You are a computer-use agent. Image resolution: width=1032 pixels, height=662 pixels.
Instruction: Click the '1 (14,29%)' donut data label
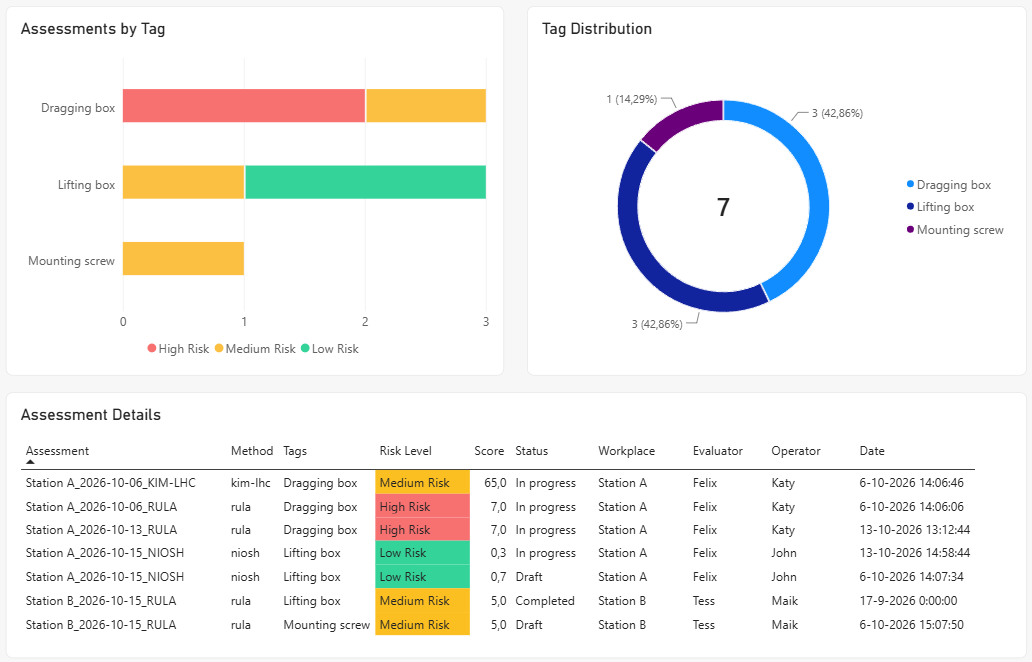pyautogui.click(x=632, y=99)
